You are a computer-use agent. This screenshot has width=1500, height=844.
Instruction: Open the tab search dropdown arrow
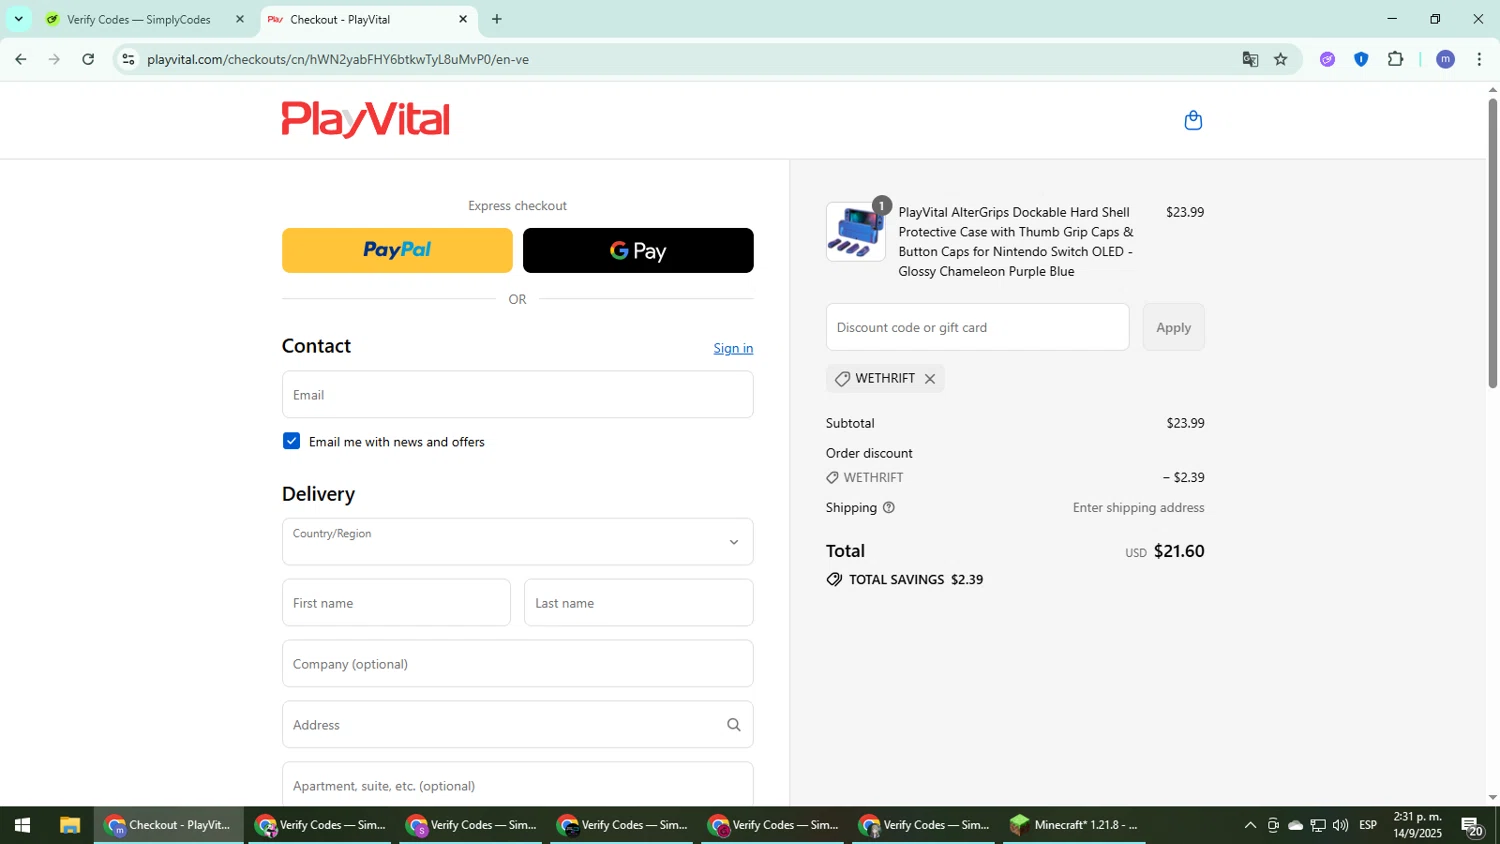[x=18, y=19]
